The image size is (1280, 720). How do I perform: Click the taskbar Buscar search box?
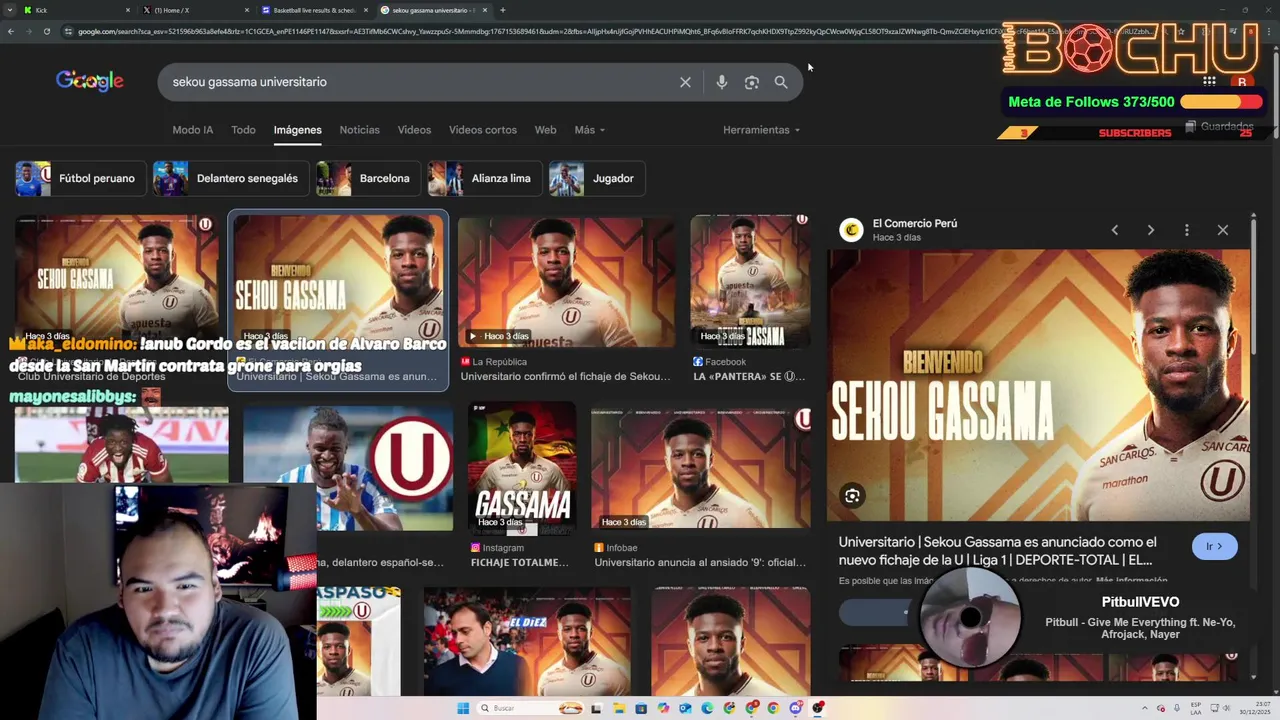[528, 708]
